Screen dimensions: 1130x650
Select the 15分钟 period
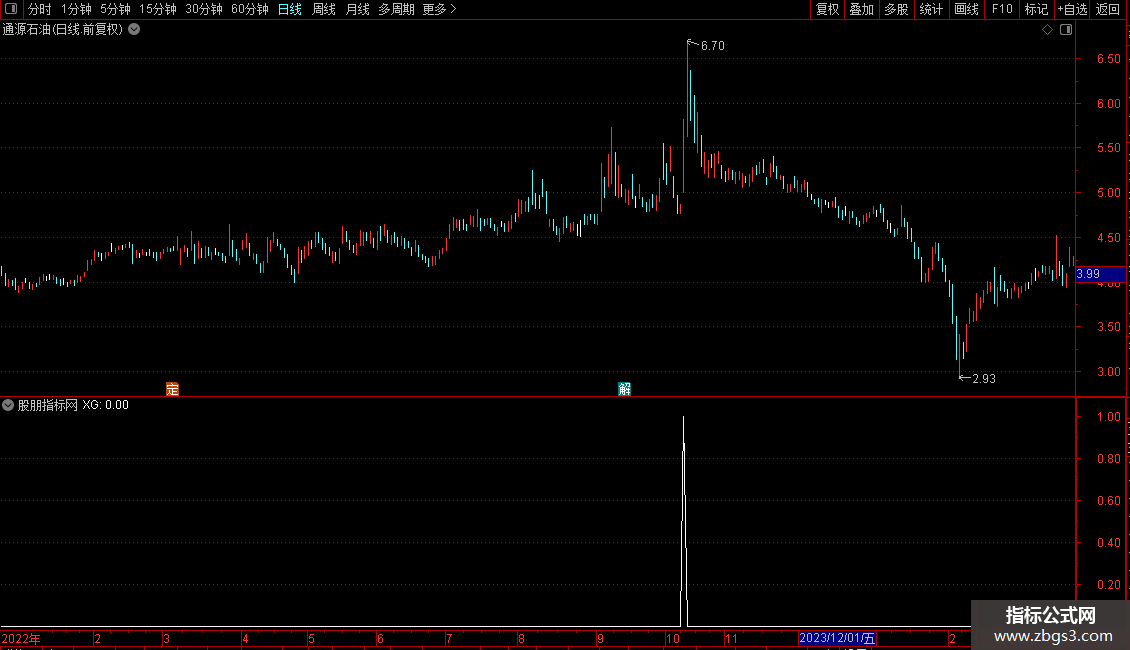click(158, 9)
